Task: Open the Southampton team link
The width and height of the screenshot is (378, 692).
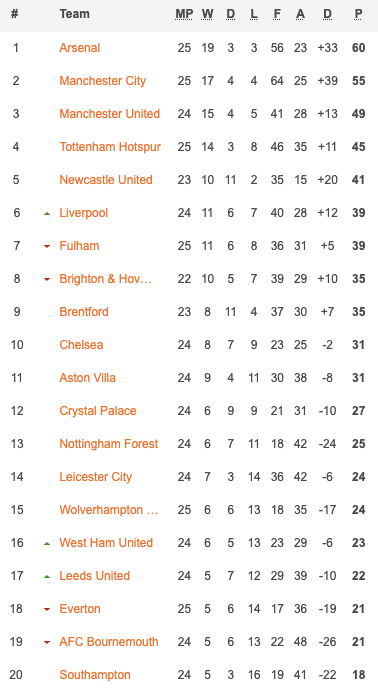Action: click(x=95, y=675)
